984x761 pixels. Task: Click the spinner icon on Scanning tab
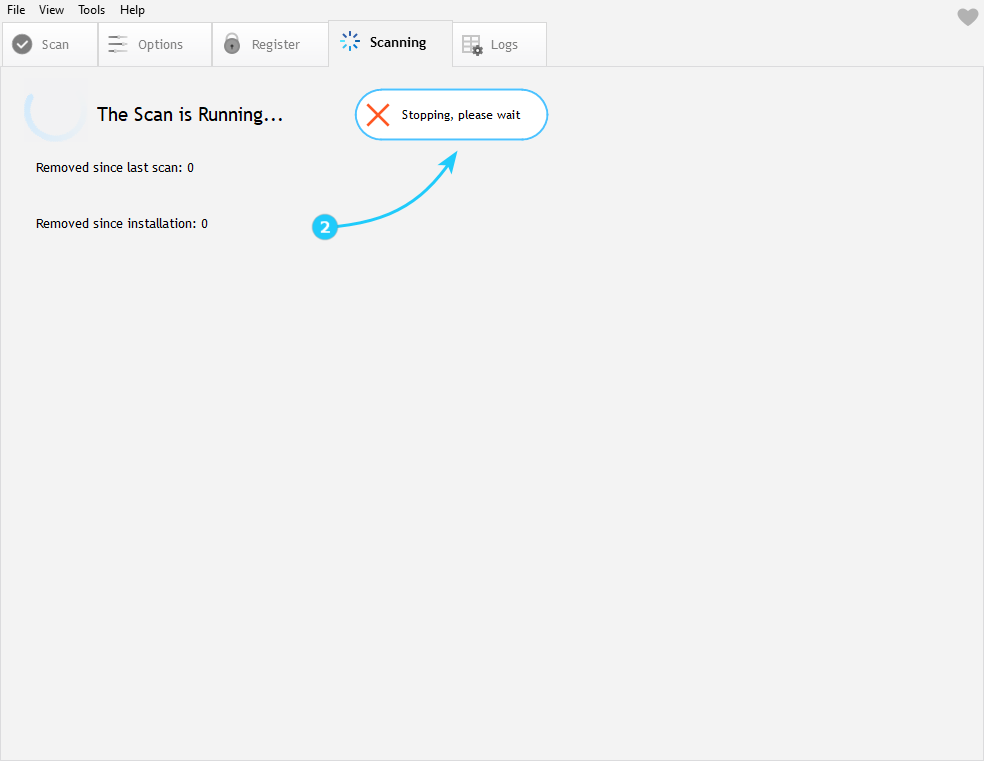pyautogui.click(x=350, y=42)
